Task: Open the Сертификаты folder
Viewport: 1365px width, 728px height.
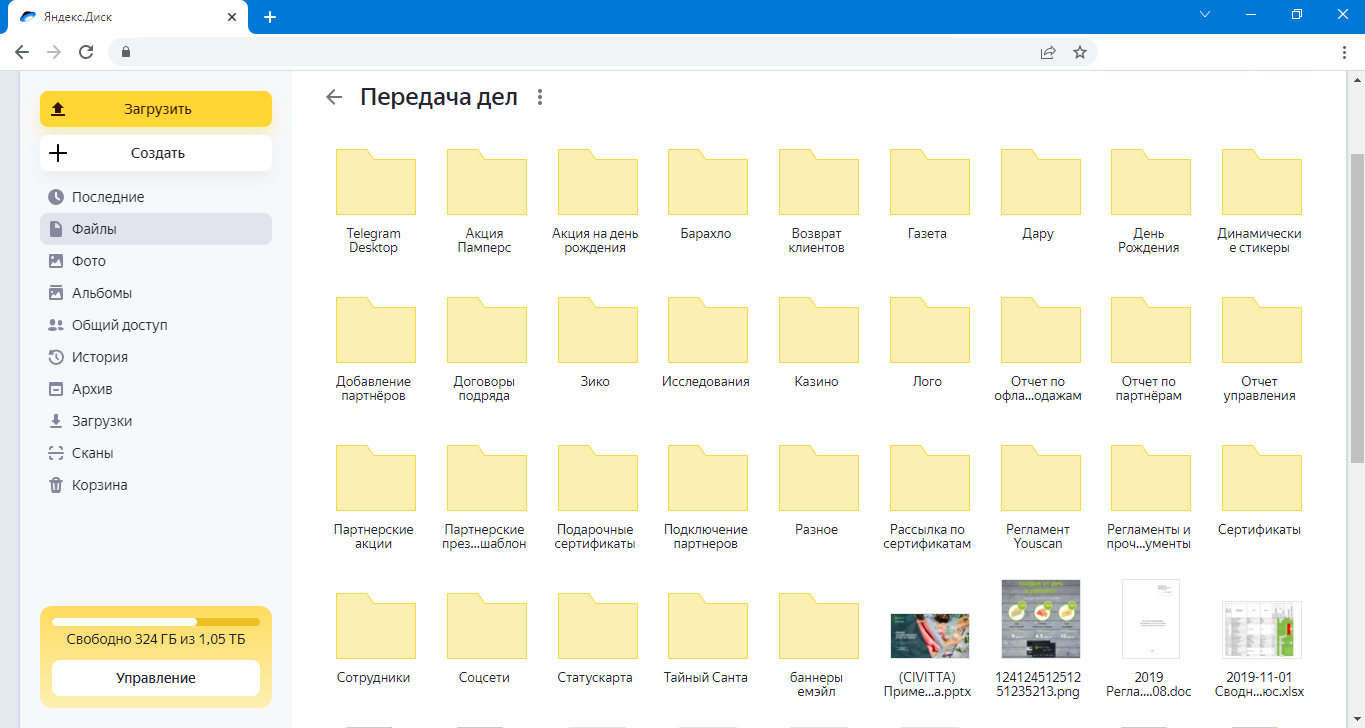Action: [x=1261, y=478]
